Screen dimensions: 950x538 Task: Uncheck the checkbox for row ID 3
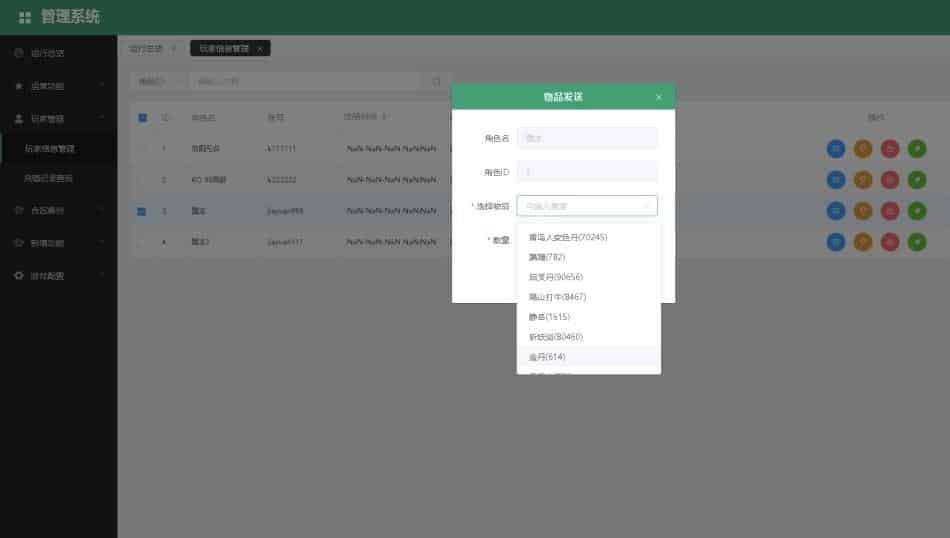pyautogui.click(x=142, y=211)
